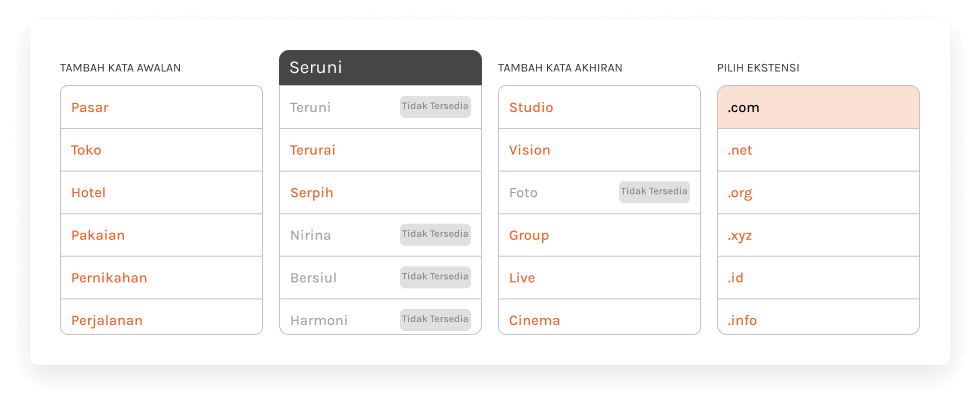Image resolution: width=980 pixels, height=405 pixels.
Task: Select the highlighted .com extension
Action: click(818, 107)
